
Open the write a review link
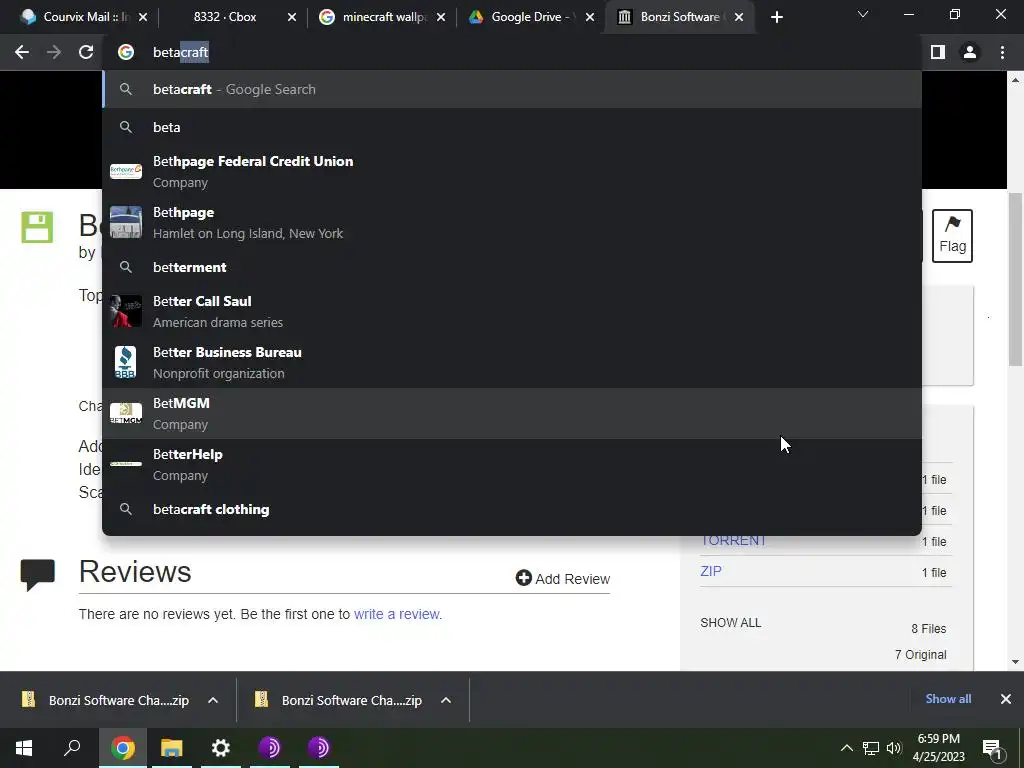tap(398, 614)
